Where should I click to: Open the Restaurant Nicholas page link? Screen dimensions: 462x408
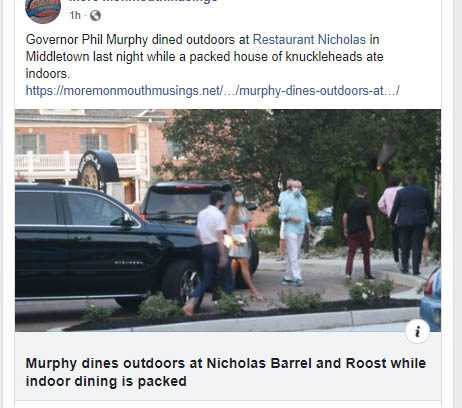click(309, 40)
